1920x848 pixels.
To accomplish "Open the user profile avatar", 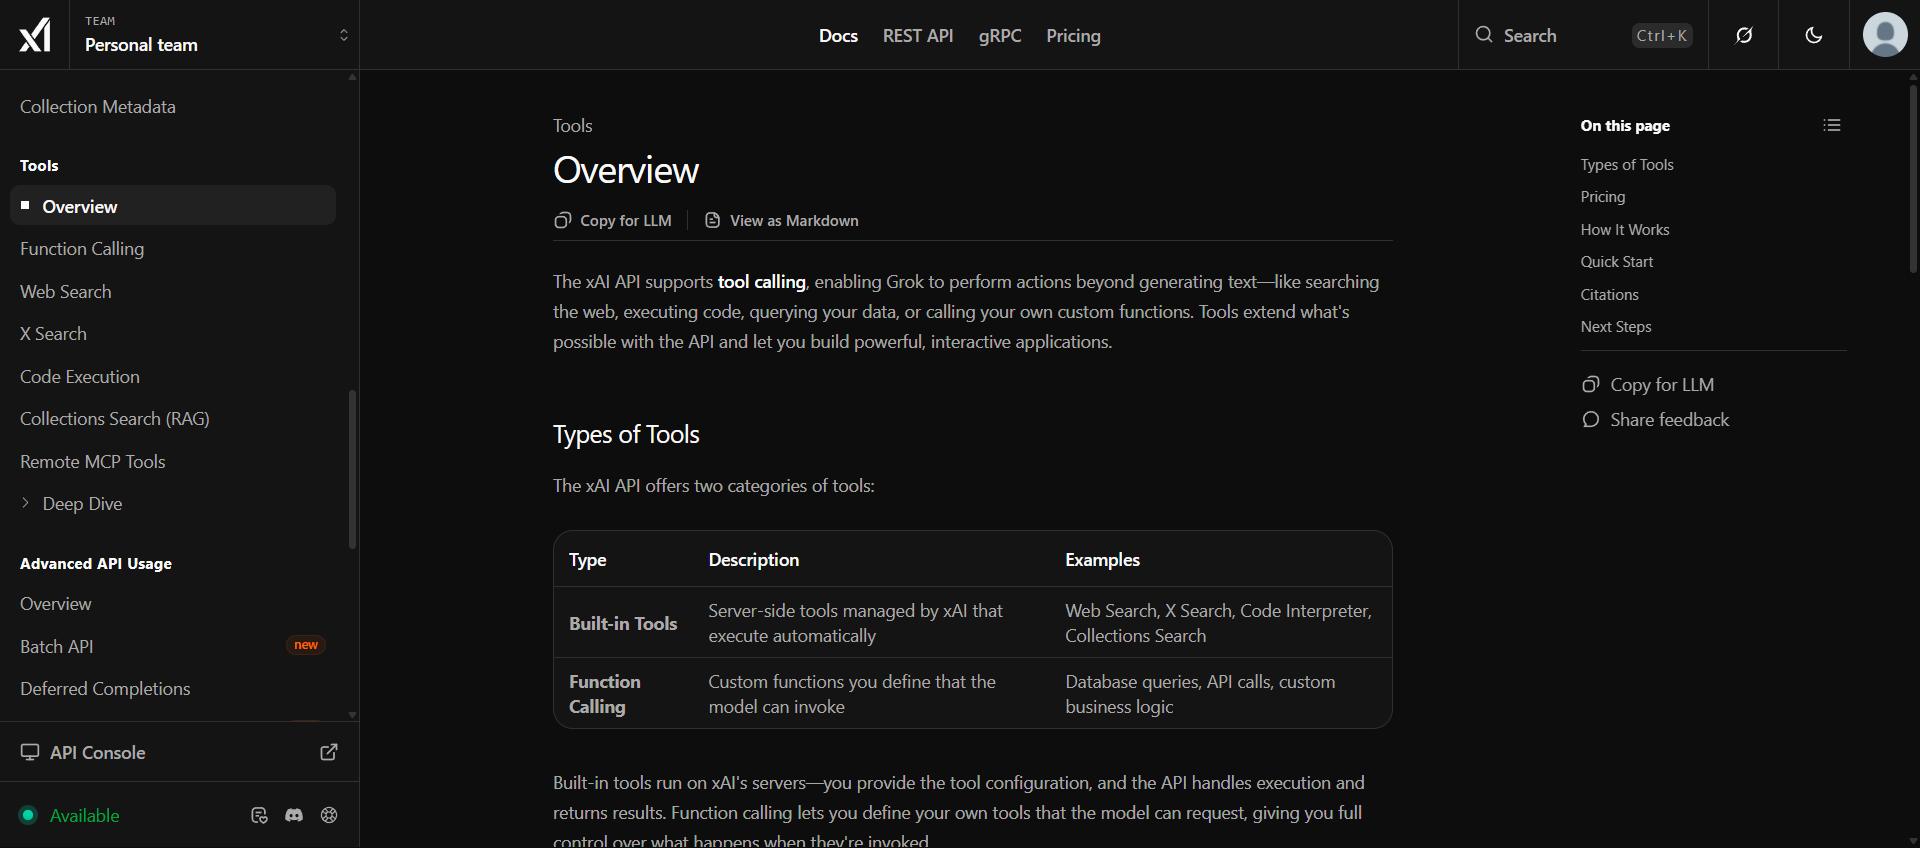I will point(1885,35).
